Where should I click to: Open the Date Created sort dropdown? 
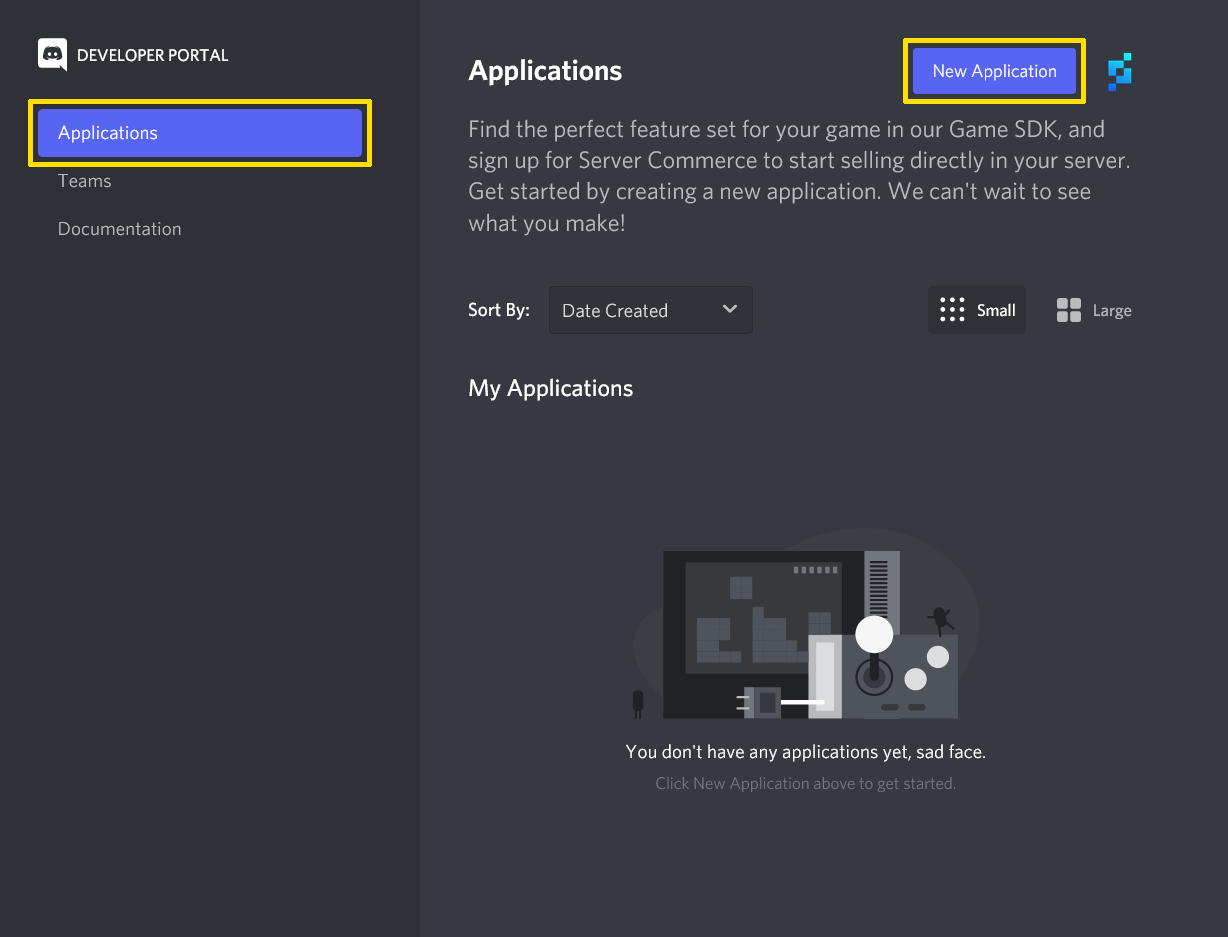tap(651, 310)
